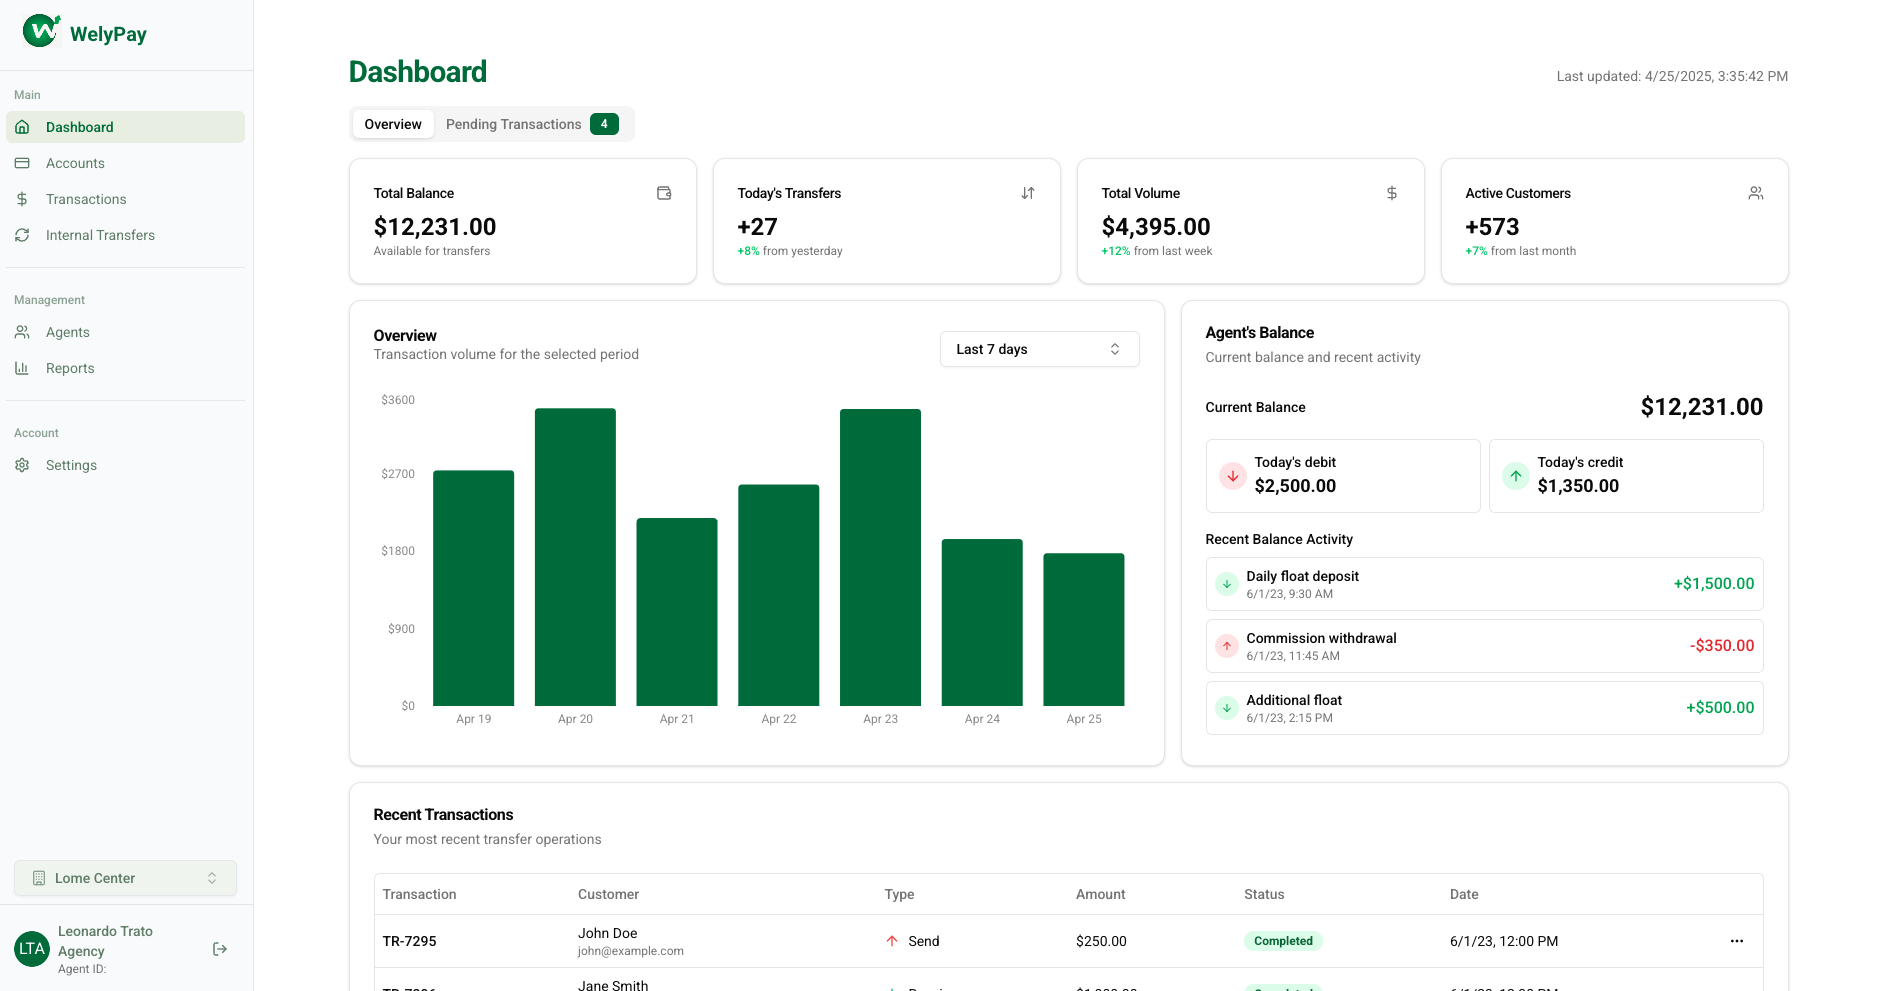Screen dimensions: 1882x991
Task: Expand the Last 7 days period dropdown
Action: (x=1040, y=349)
